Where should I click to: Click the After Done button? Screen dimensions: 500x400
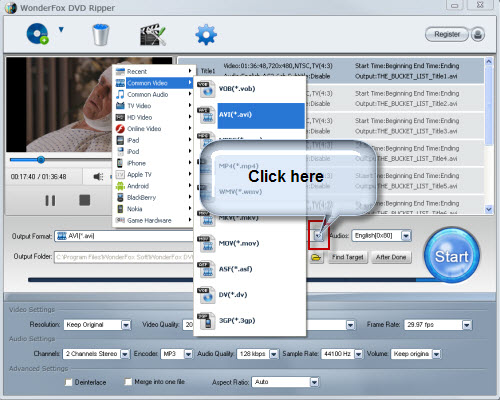[391, 257]
